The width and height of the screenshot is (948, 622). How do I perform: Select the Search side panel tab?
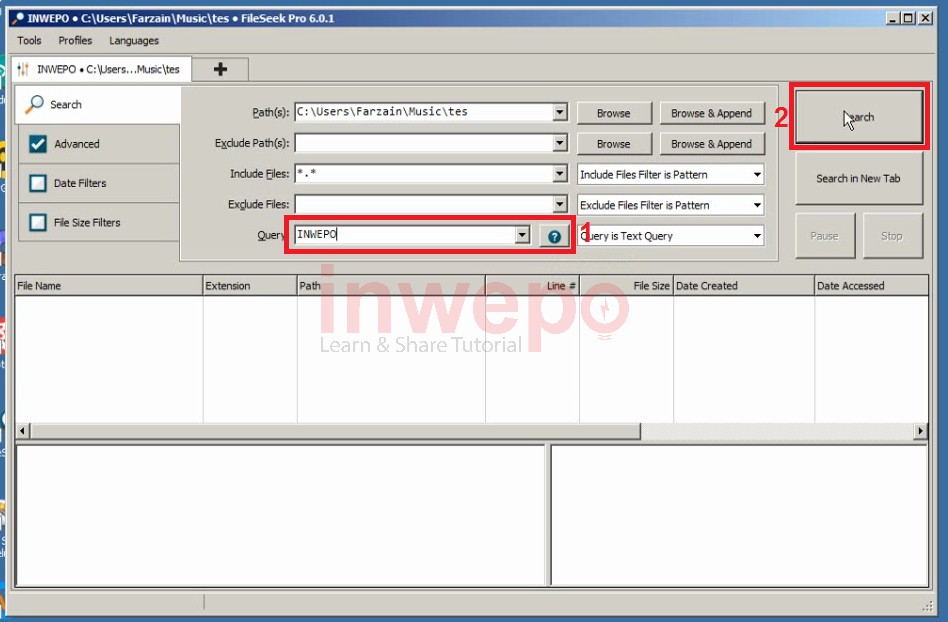[x=97, y=105]
